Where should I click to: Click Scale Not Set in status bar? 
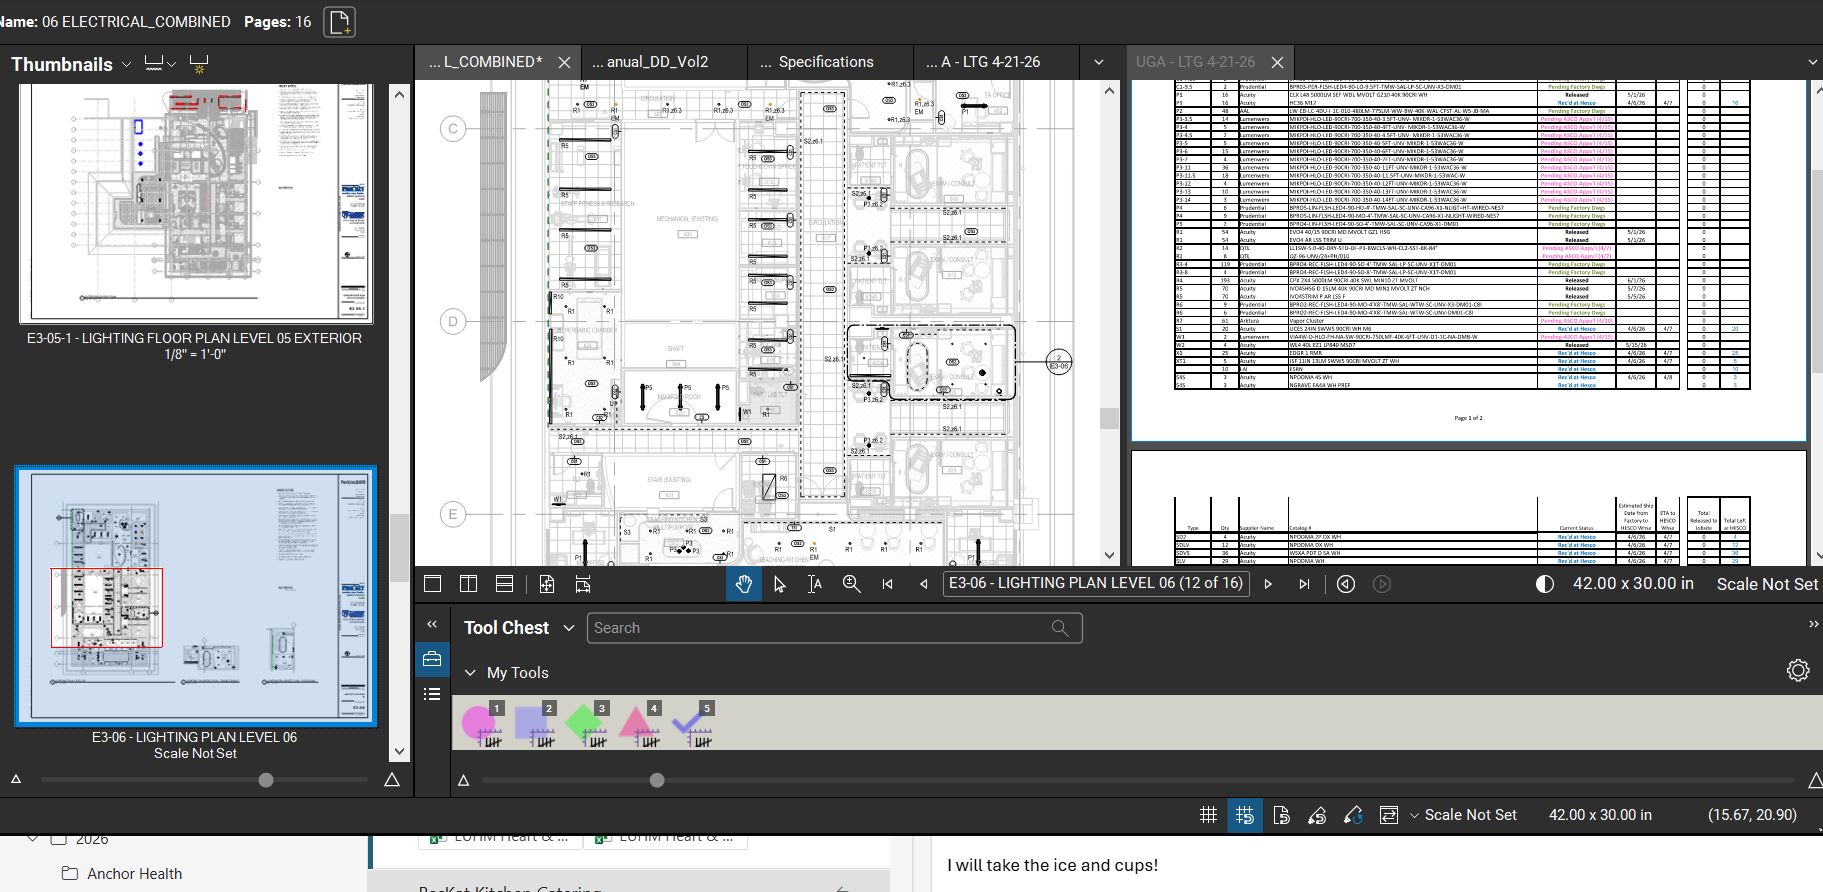click(1470, 815)
